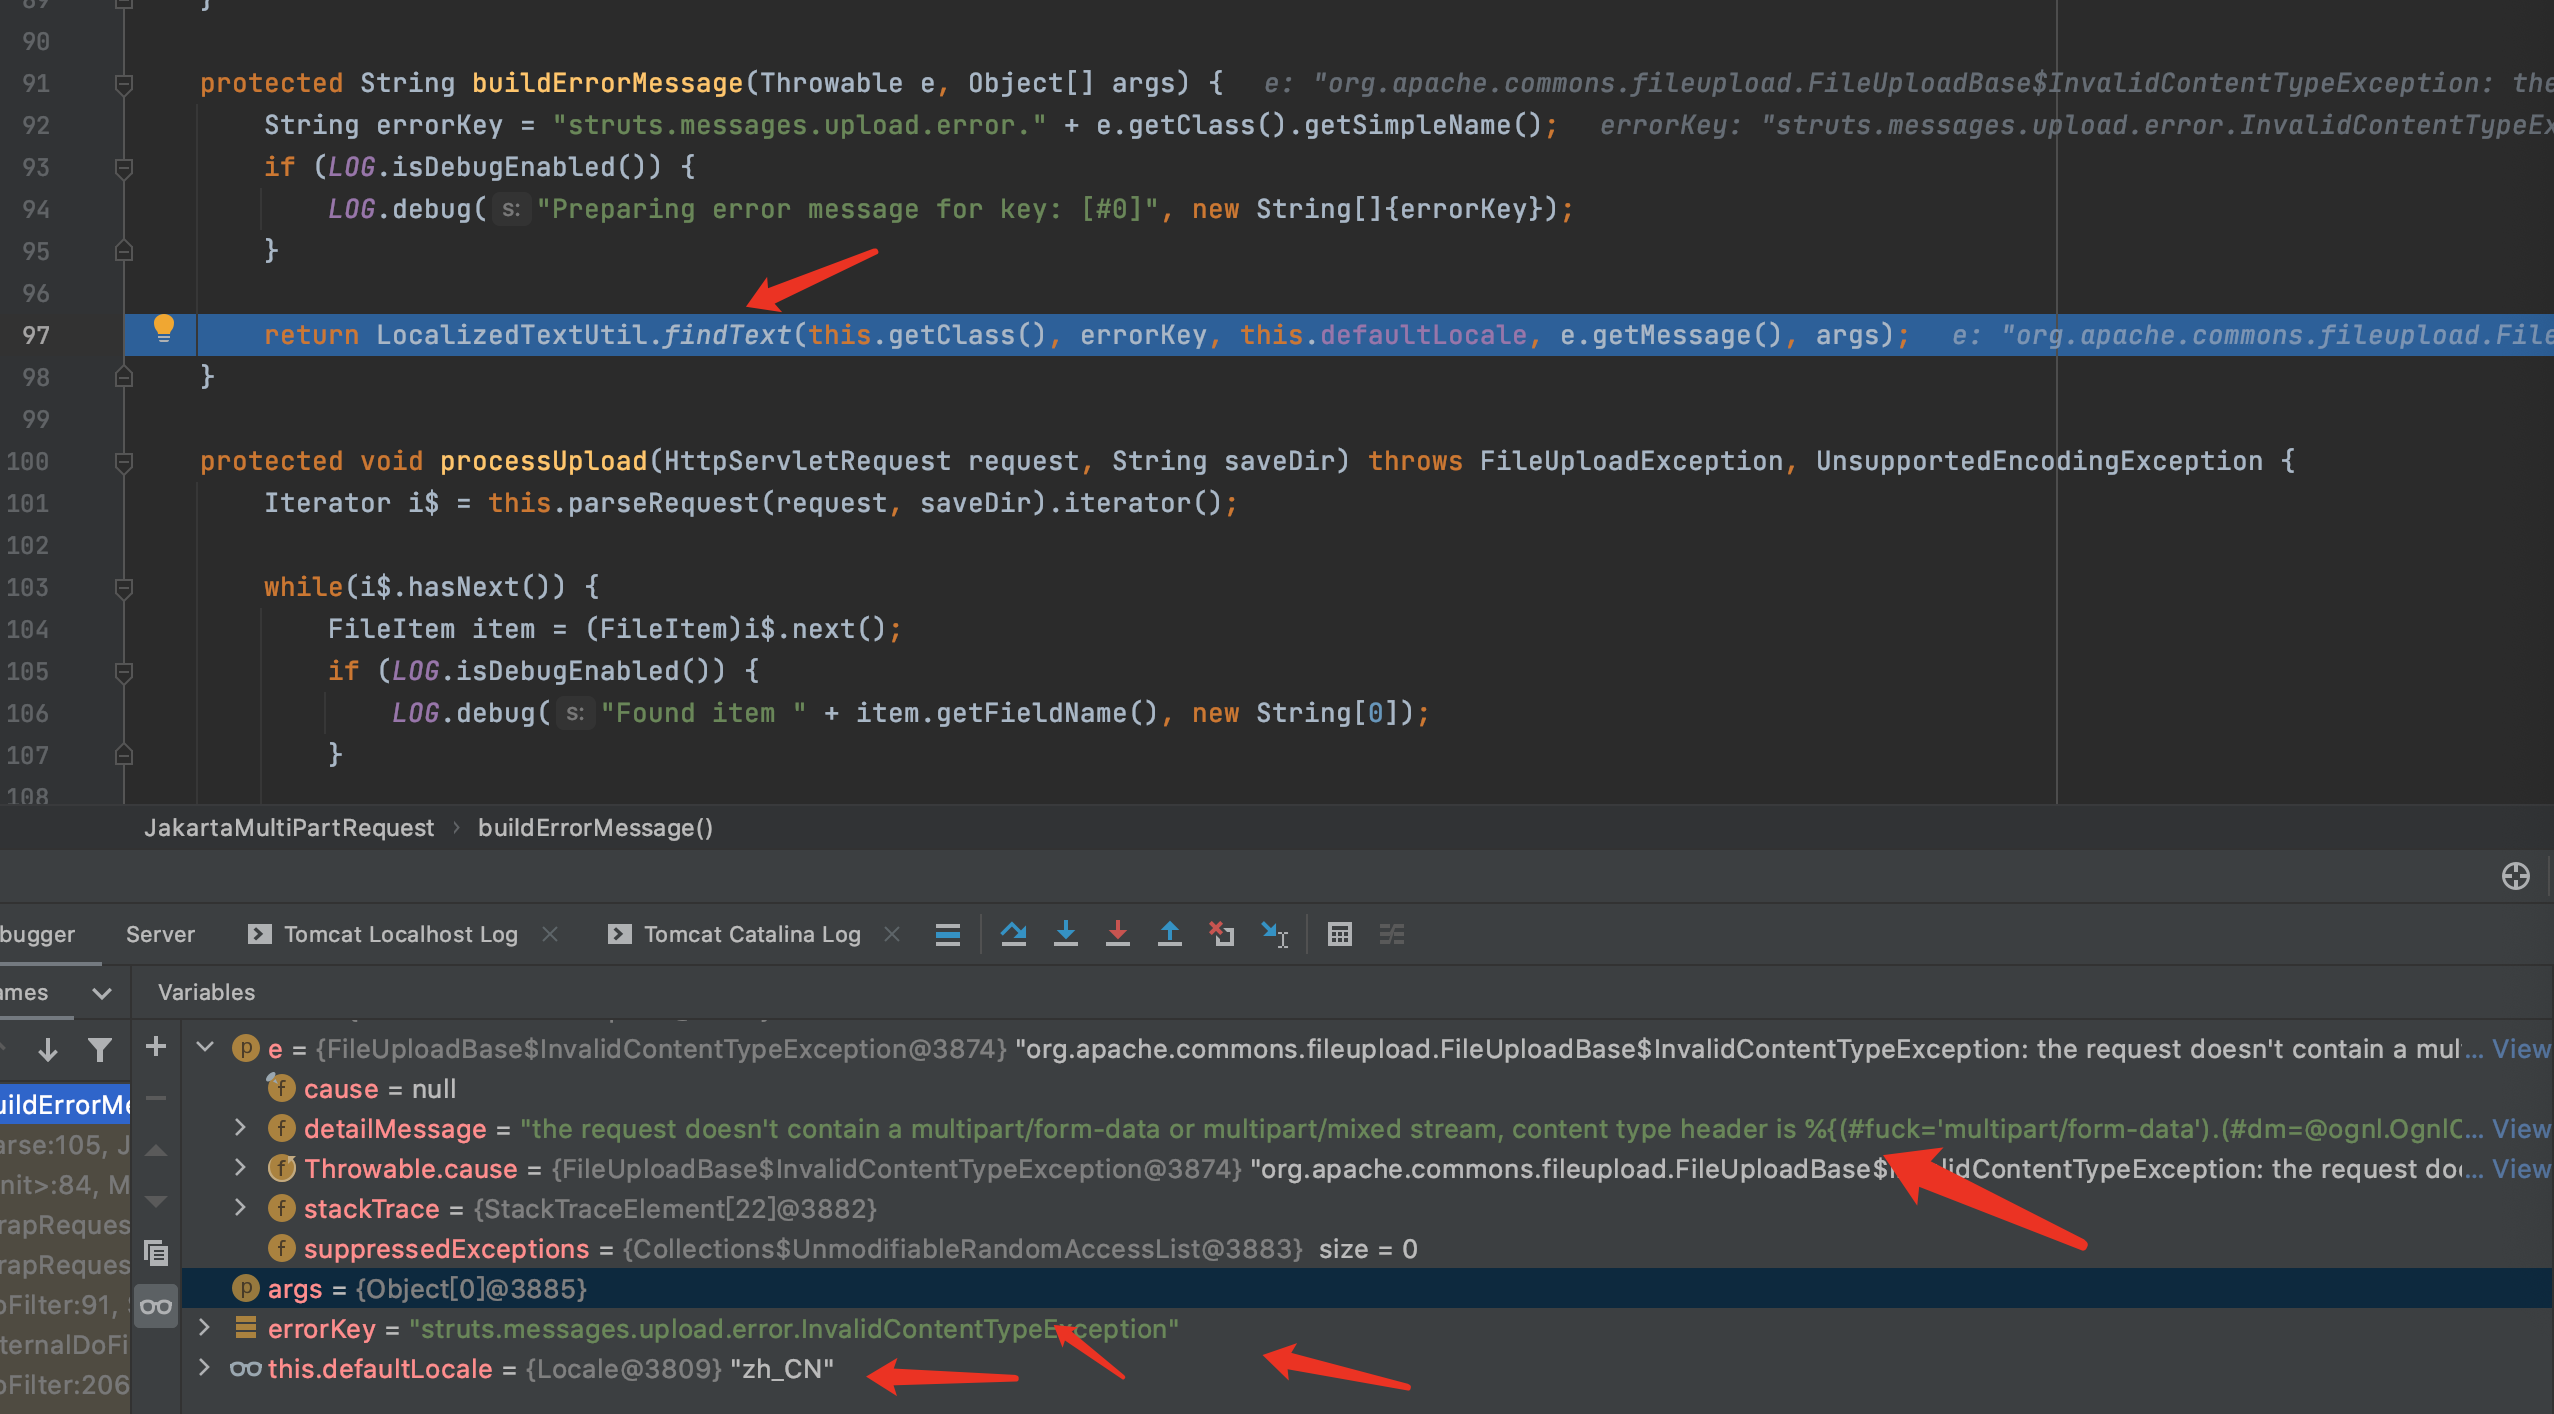Click the blue Step Into icon
Viewport: 2554px width, 1414px height.
tap(1065, 934)
